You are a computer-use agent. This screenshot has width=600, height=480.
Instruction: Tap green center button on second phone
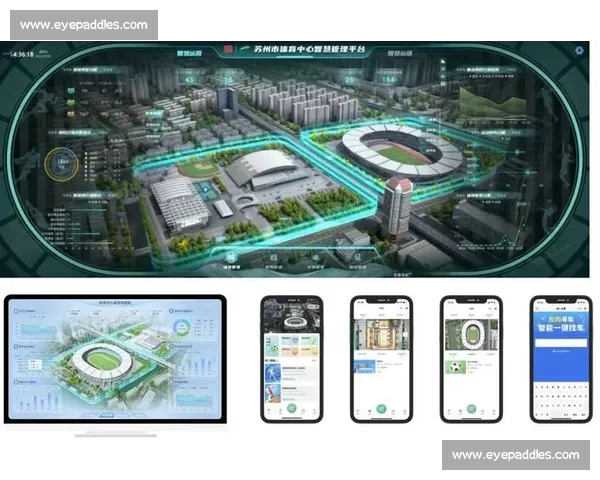381,409
